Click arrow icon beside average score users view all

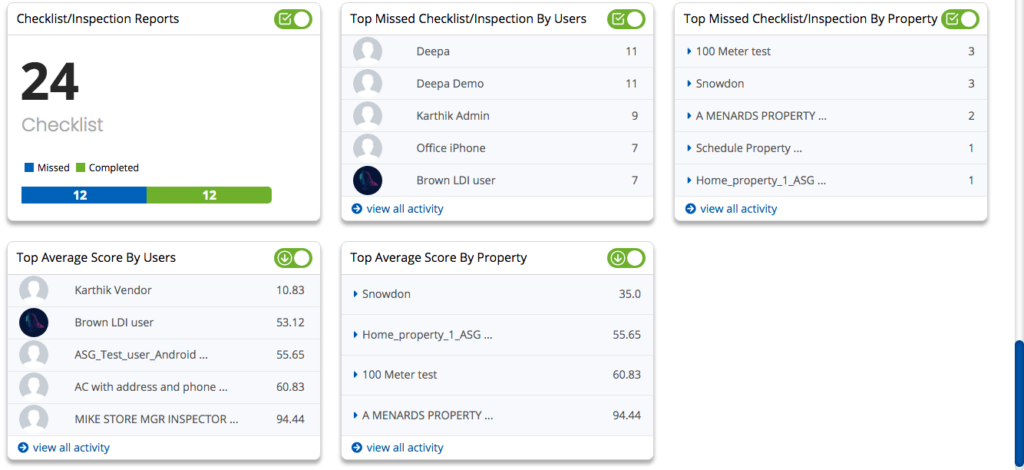click(x=24, y=448)
